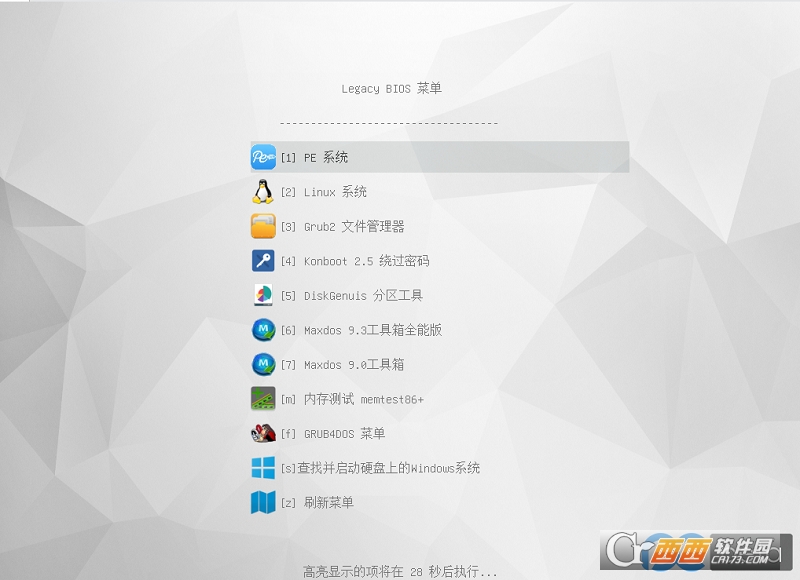Screen dimensions: 800x580
Task: Click the Linux penguin icon
Action: (x=263, y=192)
